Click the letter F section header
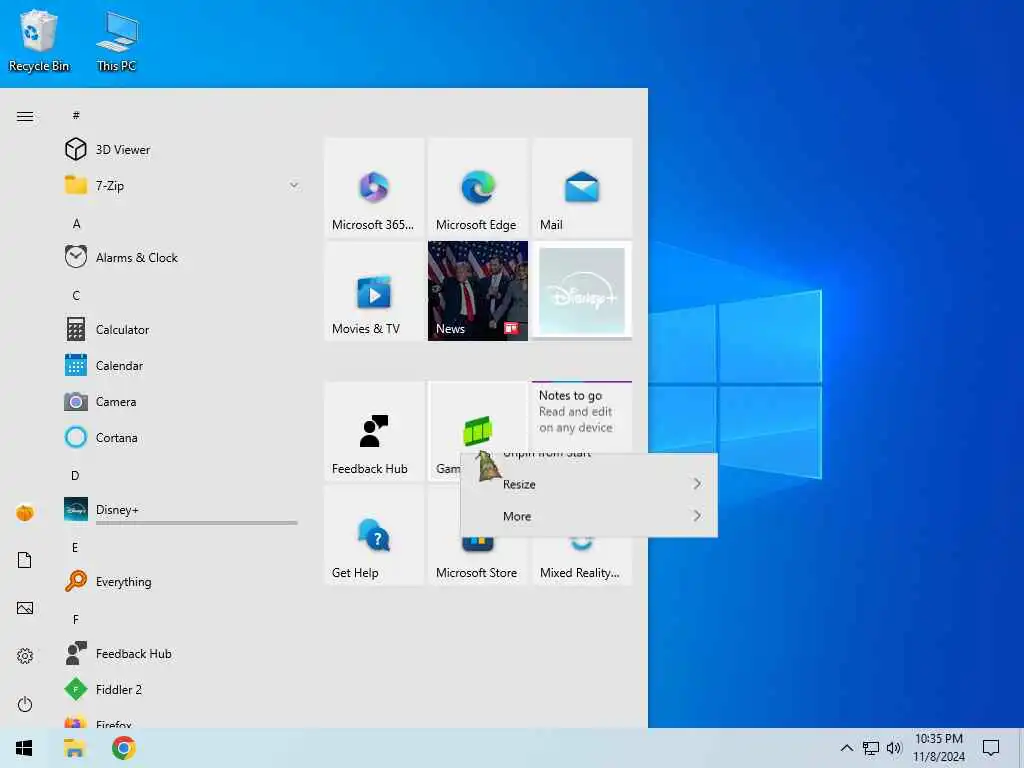Viewport: 1024px width, 768px height. coord(76,619)
